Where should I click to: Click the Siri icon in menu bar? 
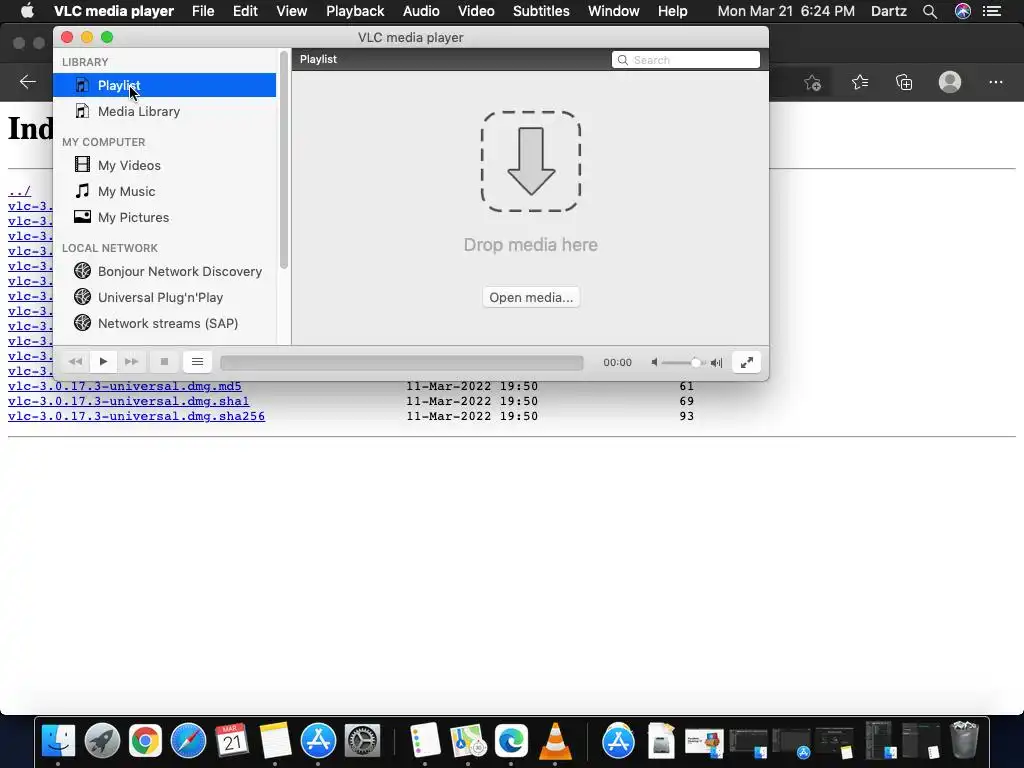(x=963, y=11)
